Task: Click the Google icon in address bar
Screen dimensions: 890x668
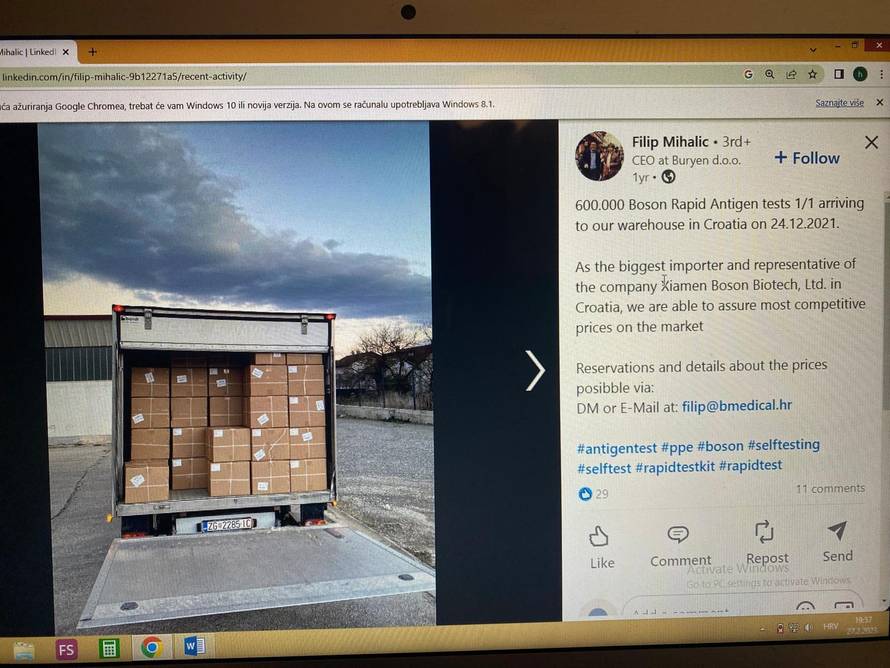Action: click(748, 74)
